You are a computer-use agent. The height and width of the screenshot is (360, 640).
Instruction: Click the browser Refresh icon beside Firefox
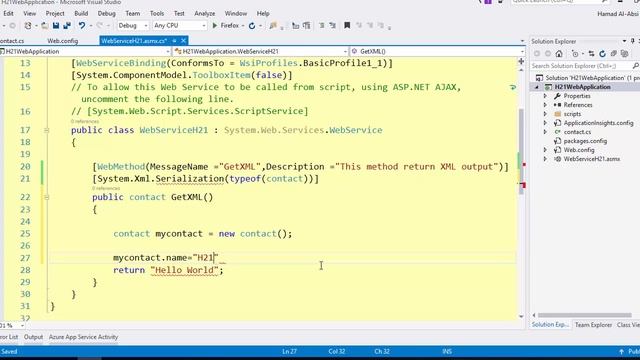(x=252, y=26)
